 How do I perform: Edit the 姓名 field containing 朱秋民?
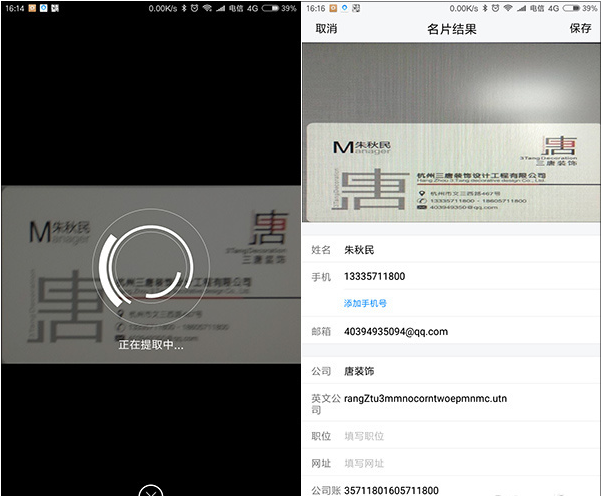pyautogui.click(x=451, y=250)
